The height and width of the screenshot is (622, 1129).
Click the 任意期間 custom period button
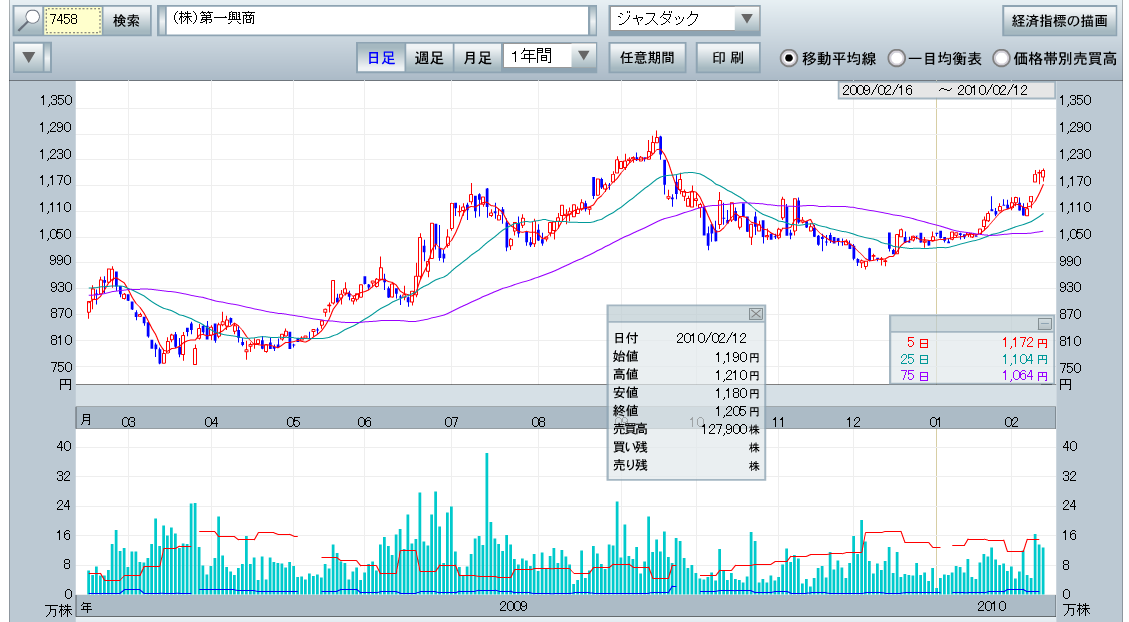(646, 57)
